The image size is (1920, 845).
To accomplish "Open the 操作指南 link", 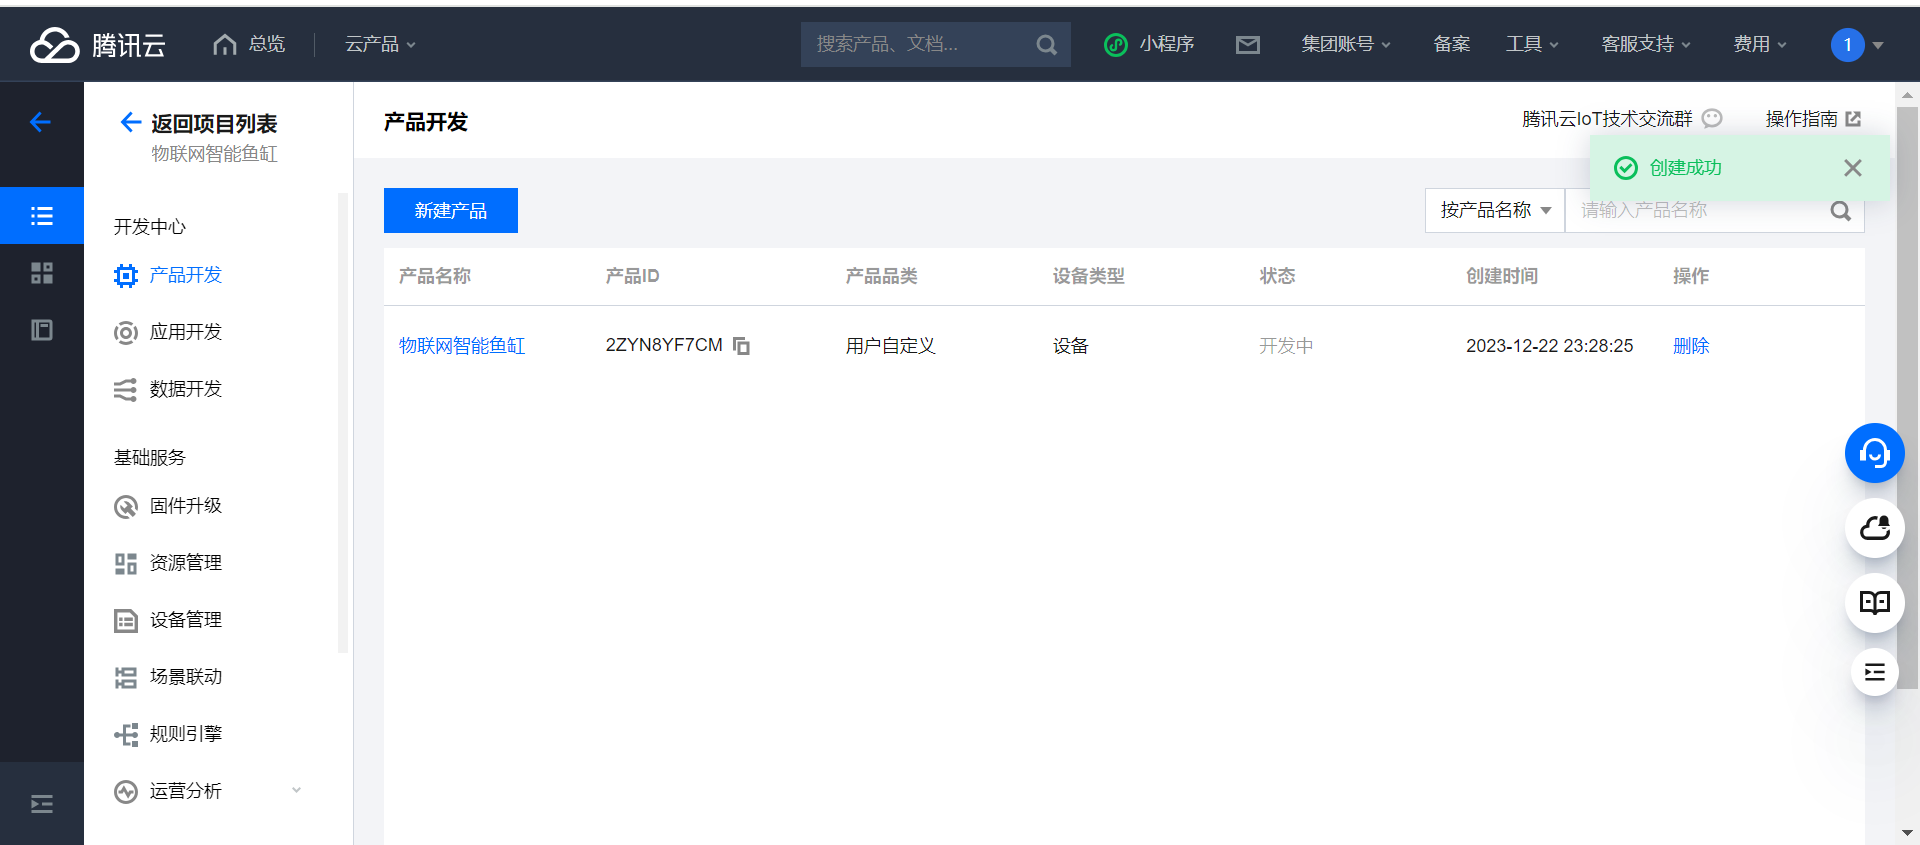I will 1801,119.
